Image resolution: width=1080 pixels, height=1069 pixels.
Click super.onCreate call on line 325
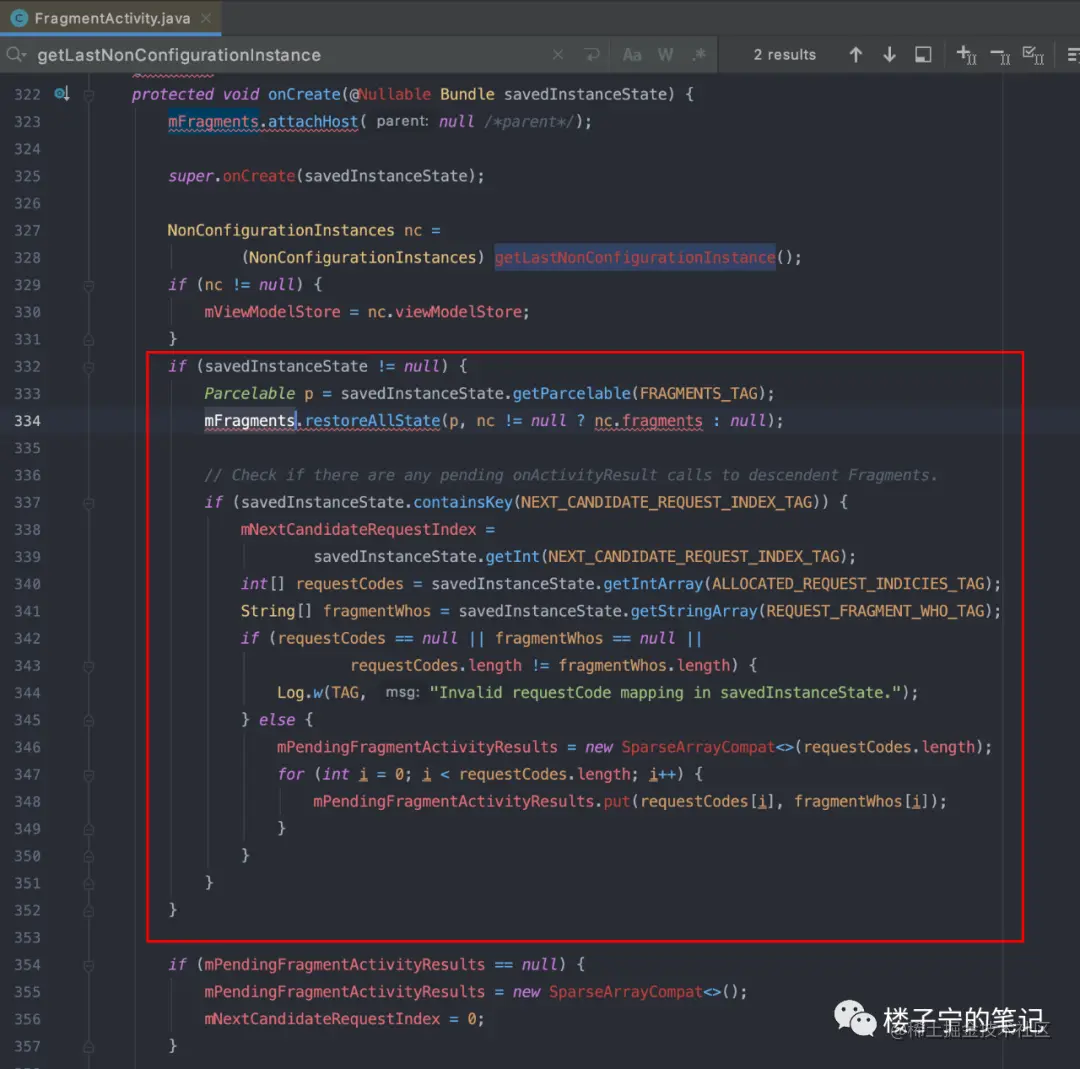[259, 176]
